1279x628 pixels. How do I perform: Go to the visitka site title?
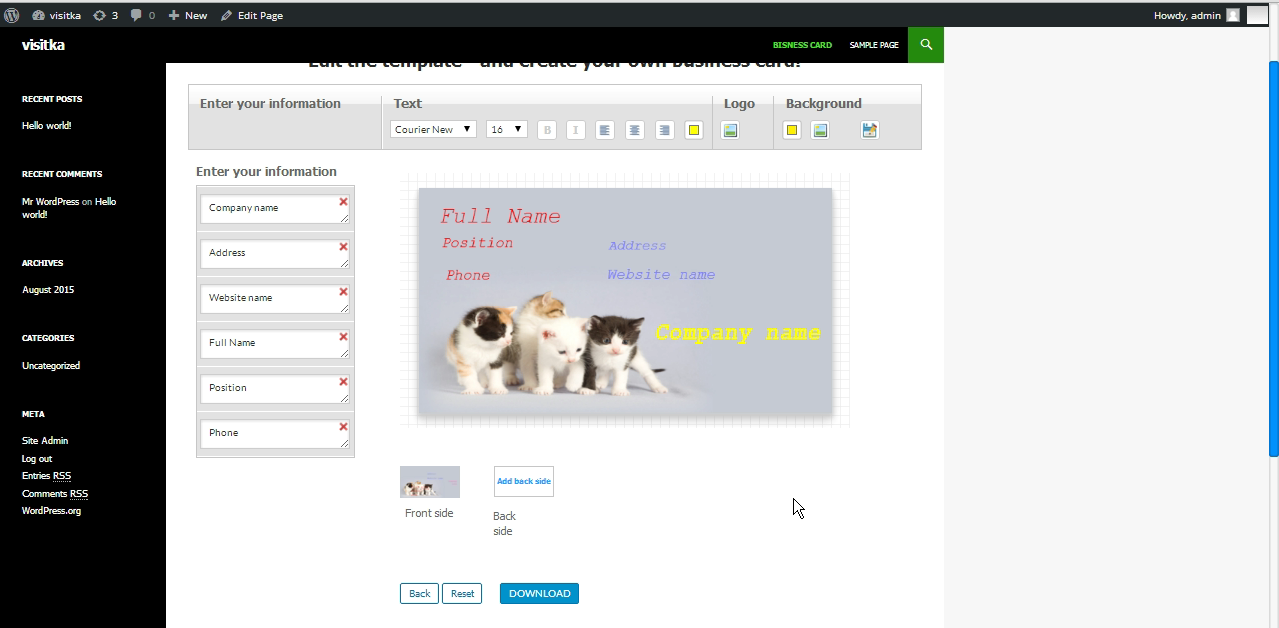tap(43, 45)
